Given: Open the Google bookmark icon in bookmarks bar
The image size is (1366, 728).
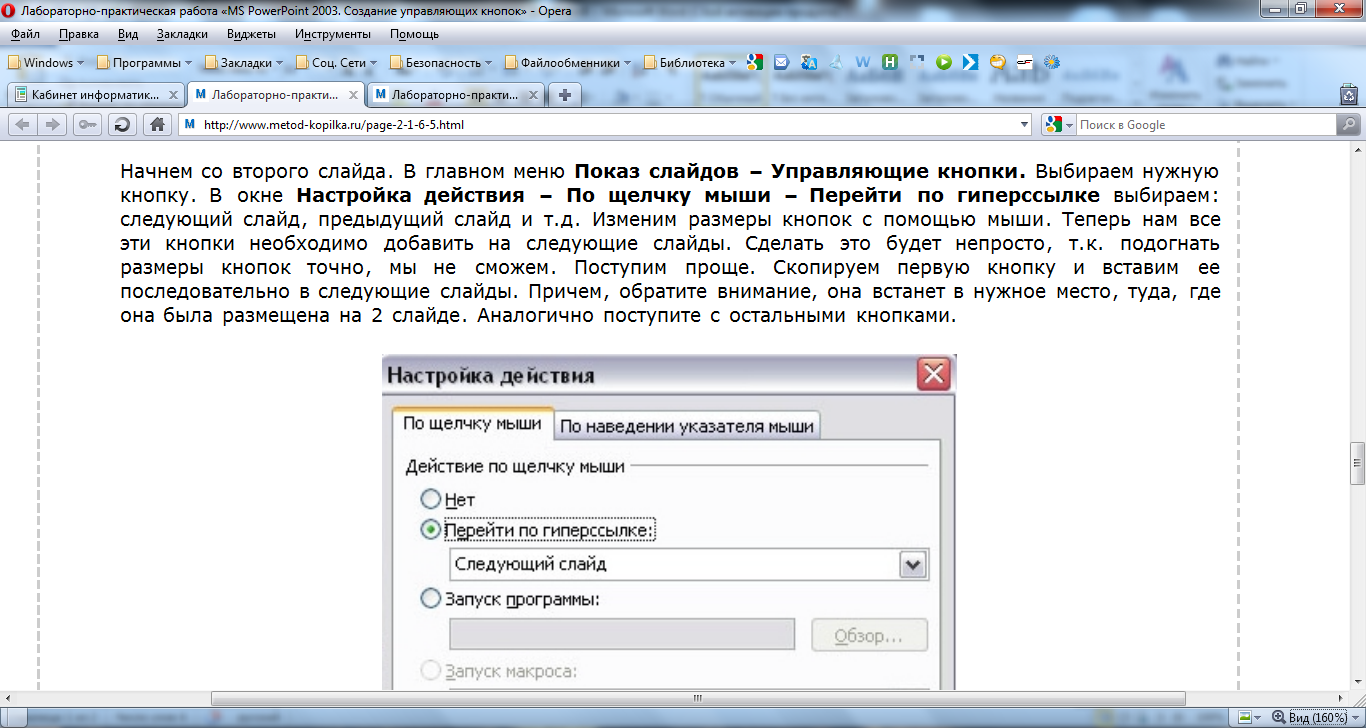Looking at the screenshot, I should 755,62.
